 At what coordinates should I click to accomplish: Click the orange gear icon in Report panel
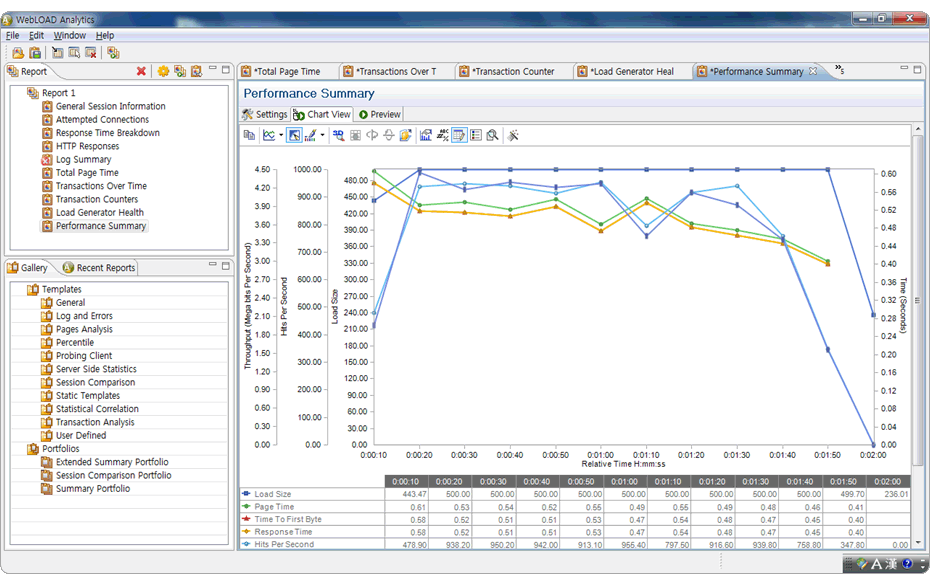[163, 71]
